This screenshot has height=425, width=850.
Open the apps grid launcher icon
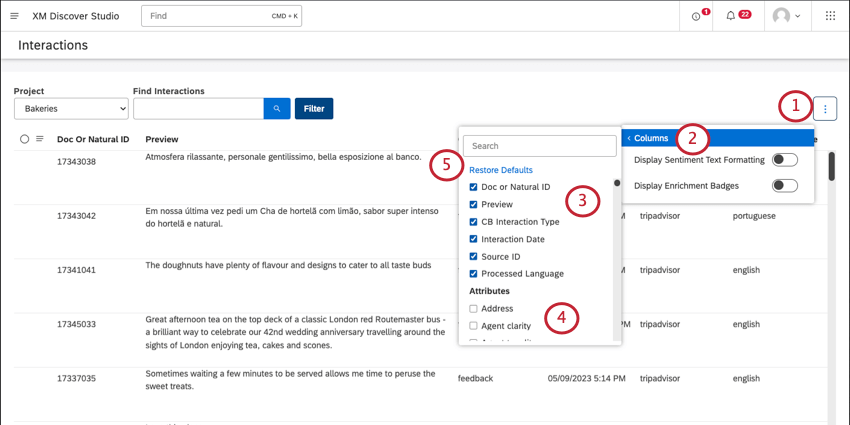pyautogui.click(x=830, y=16)
